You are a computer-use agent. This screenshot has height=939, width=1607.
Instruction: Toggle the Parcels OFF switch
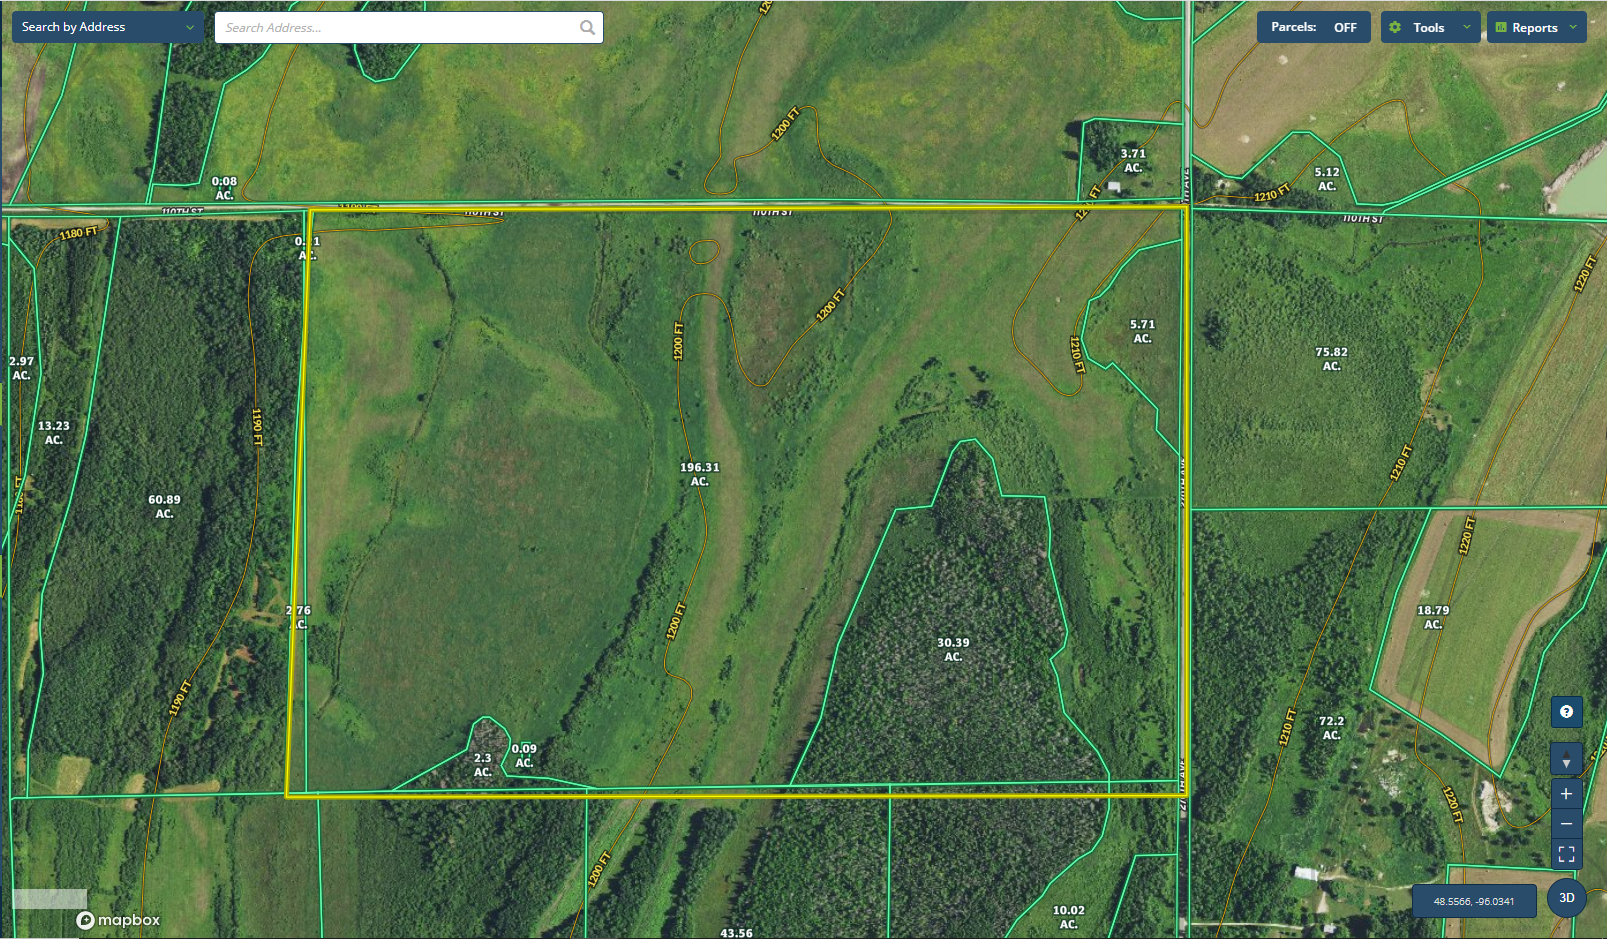pos(1313,28)
